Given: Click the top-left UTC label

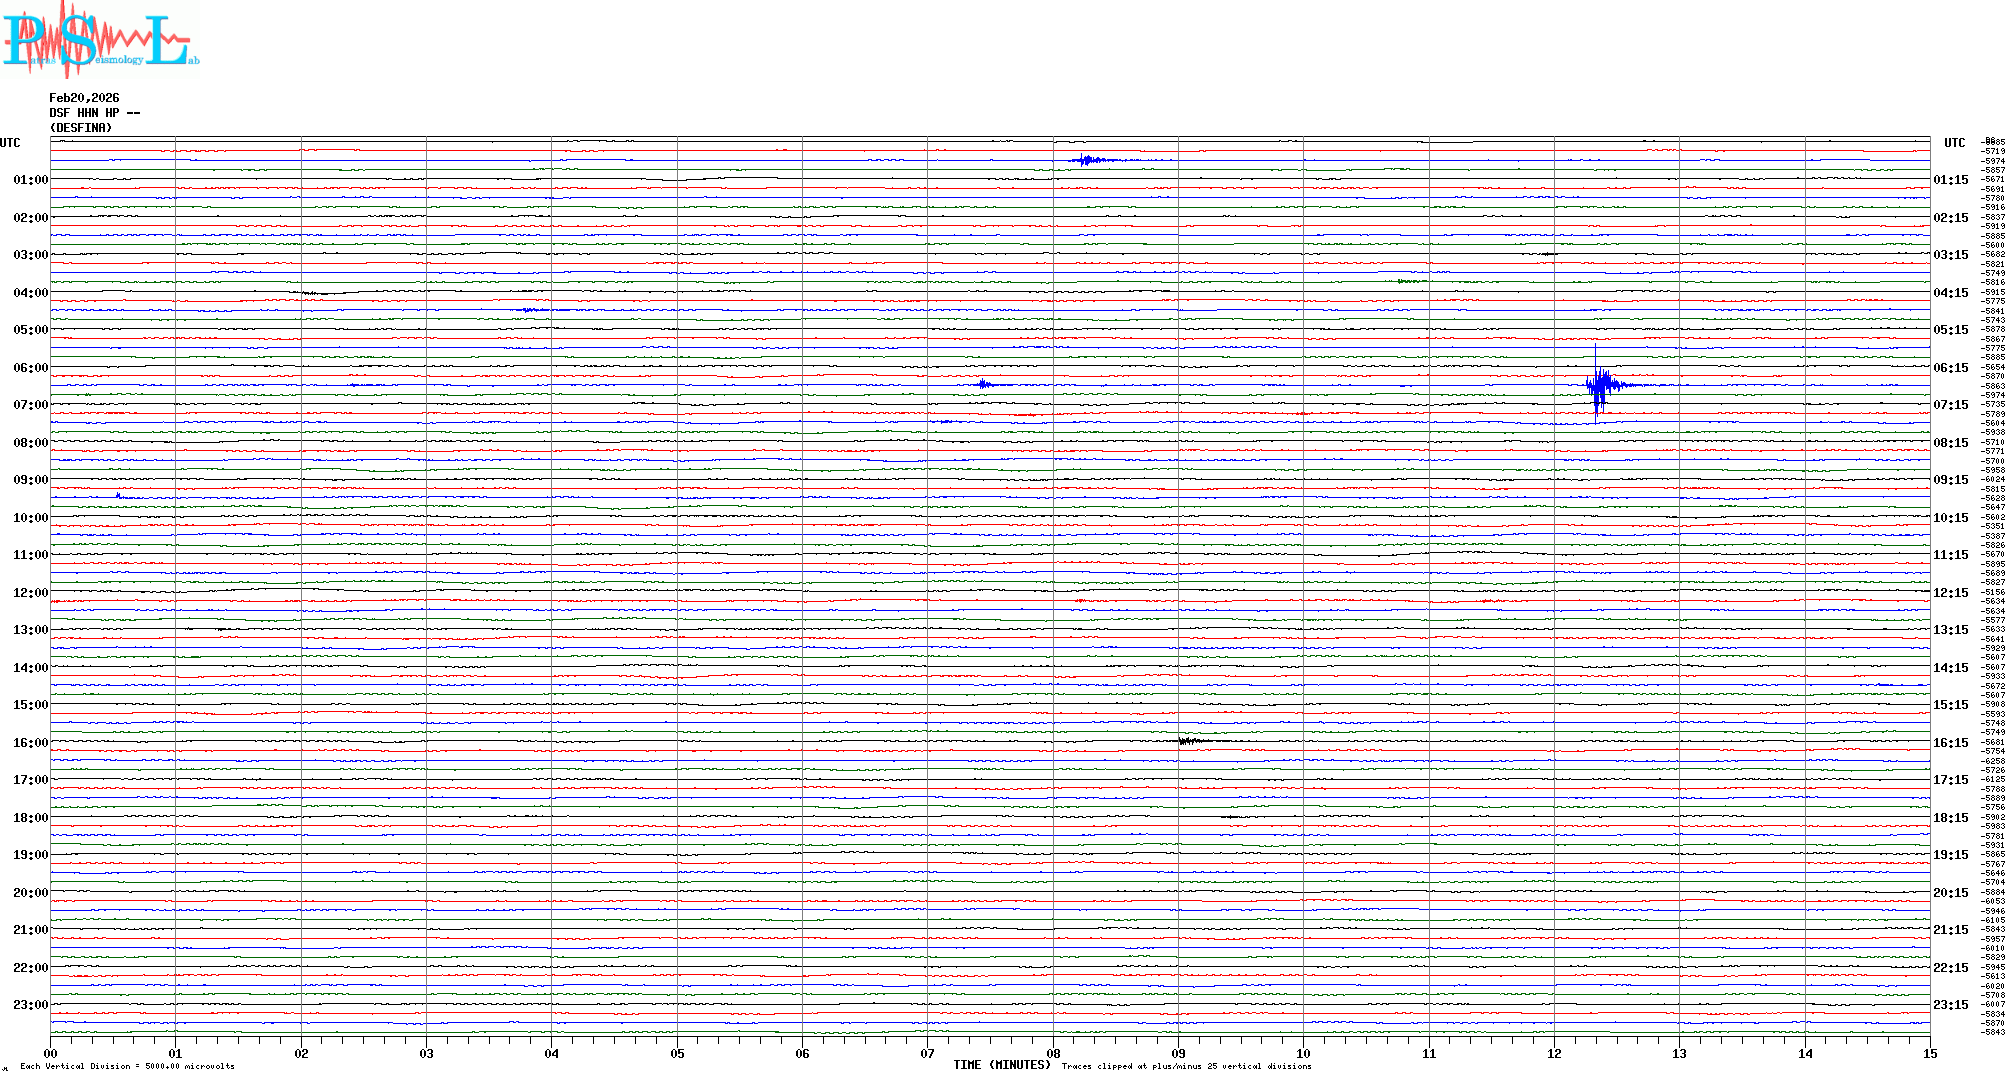Looking at the screenshot, I should (10, 143).
